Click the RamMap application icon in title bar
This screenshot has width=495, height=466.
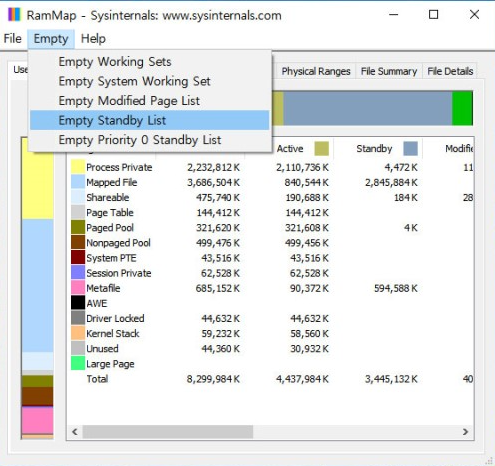tap(14, 15)
